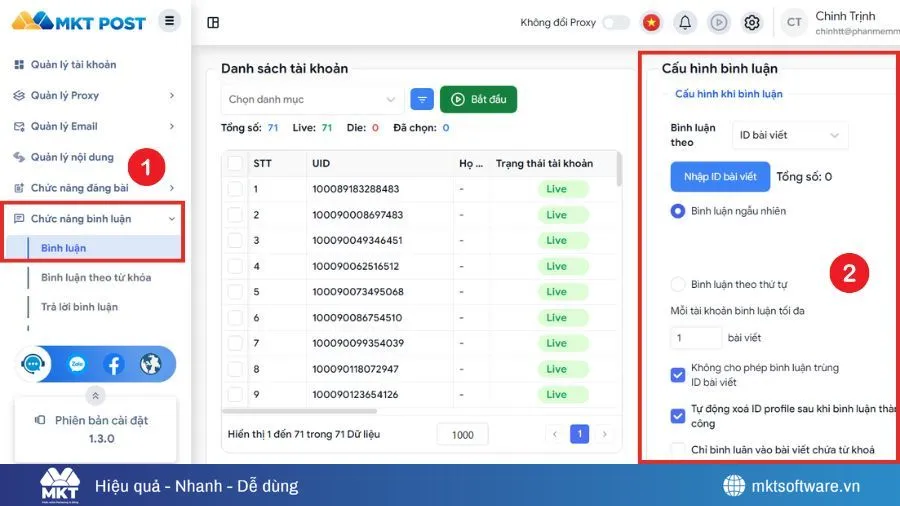Image resolution: width=900 pixels, height=506 pixels.
Task: Click the blue filter icon button
Action: tap(422, 99)
